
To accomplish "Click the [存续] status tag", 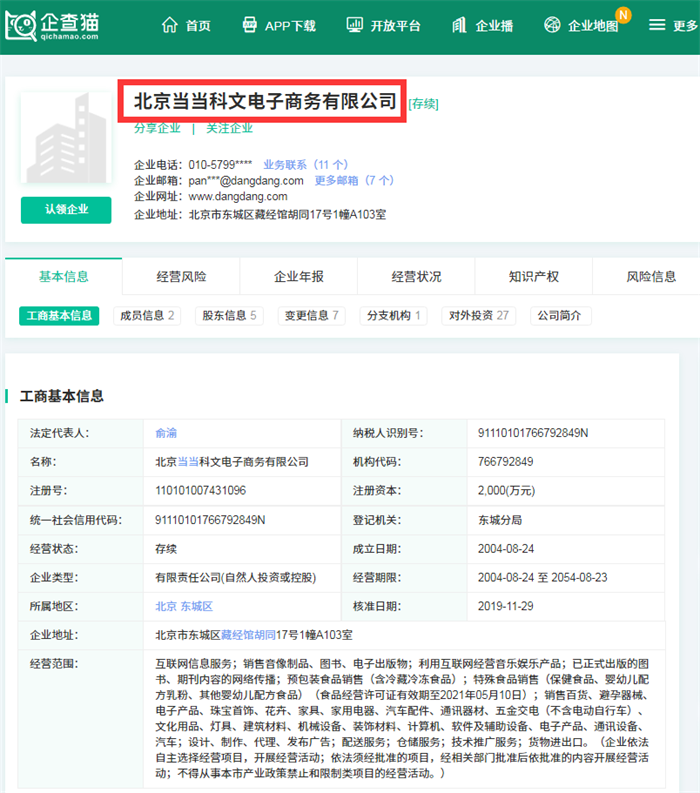I will (x=423, y=104).
